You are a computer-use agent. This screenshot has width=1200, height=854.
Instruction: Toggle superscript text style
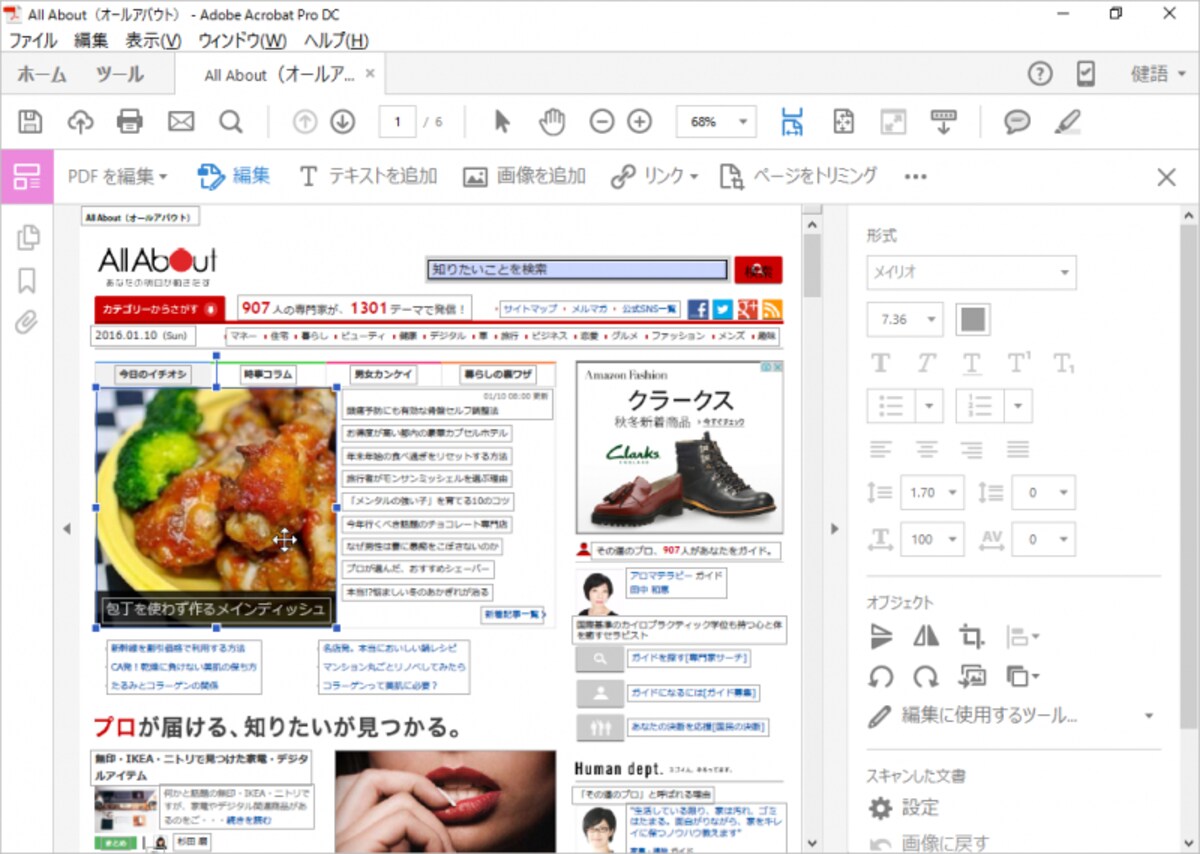[1018, 363]
